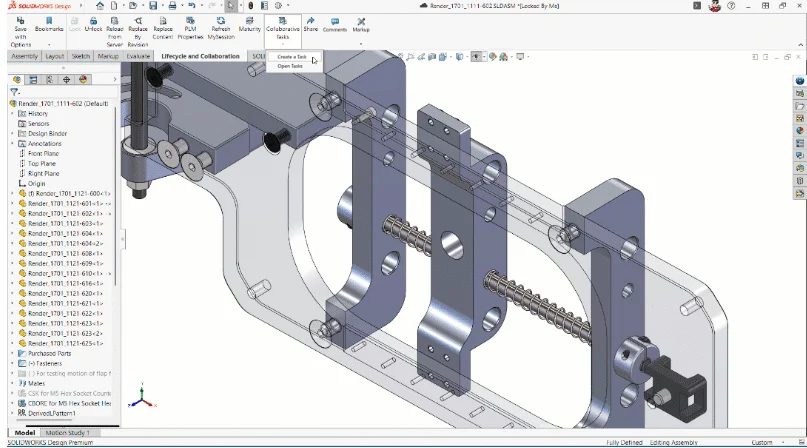Open the Motion Study 1 tab
Screen dimensions: 807x448
tap(66, 433)
